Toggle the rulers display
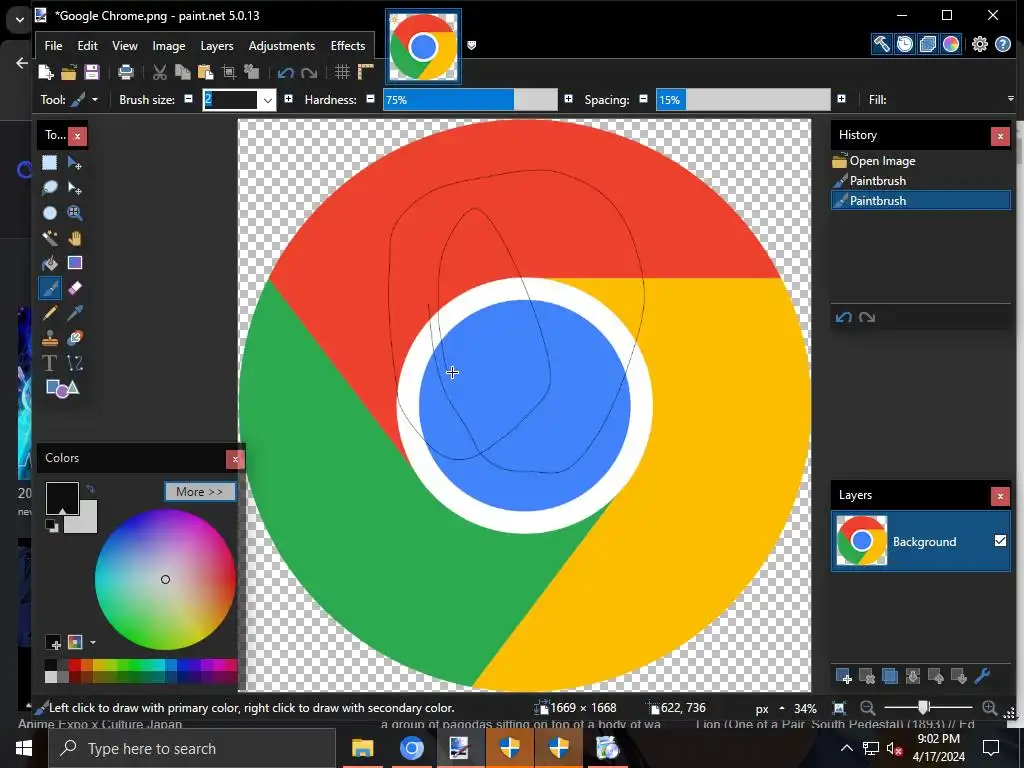This screenshot has width=1024, height=768. pyautogui.click(x=366, y=72)
